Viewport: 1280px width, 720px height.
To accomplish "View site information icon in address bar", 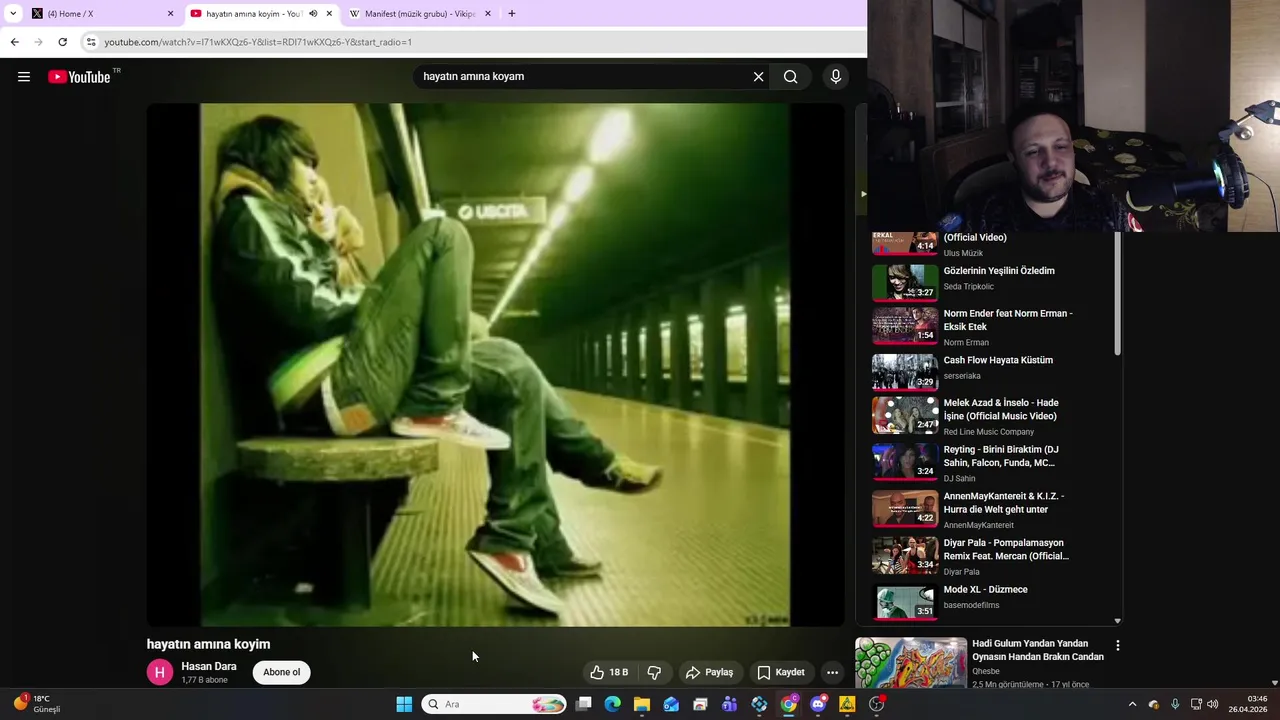I will (x=91, y=42).
